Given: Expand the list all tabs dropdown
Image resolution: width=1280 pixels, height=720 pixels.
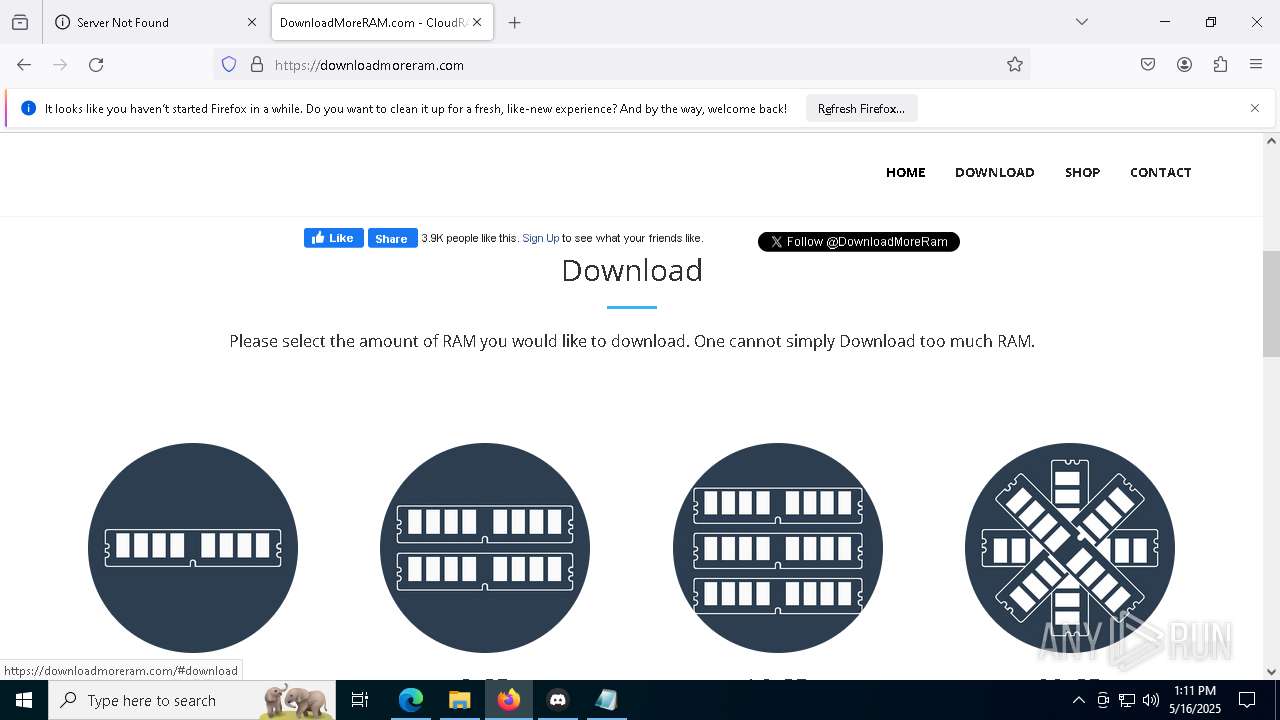Looking at the screenshot, I should (x=1081, y=22).
